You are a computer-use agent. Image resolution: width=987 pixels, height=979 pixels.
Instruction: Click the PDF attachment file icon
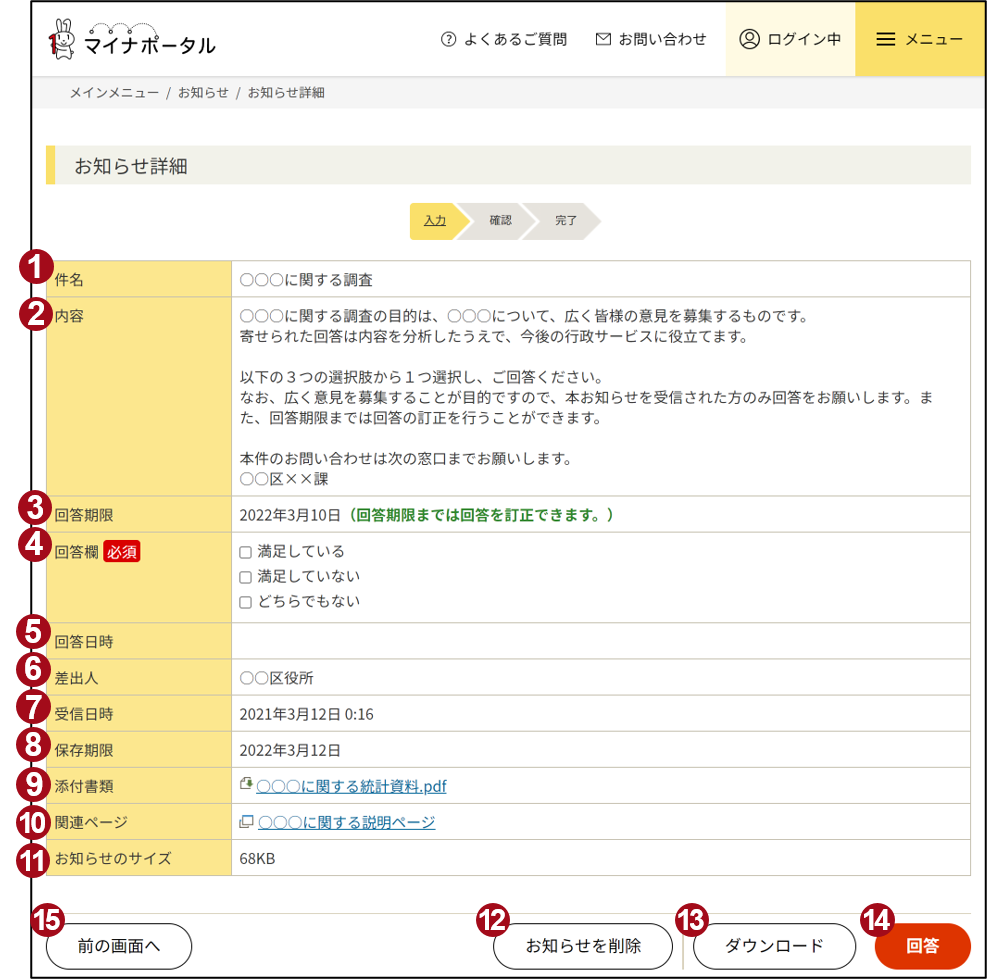coord(246,785)
